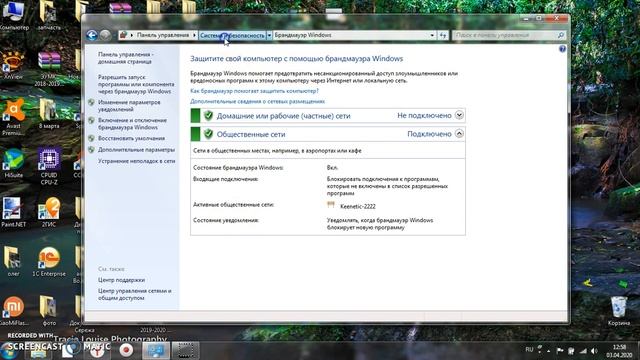The height and width of the screenshot is (360, 640).
Task: Select the Paint.NET desktop icon
Action: coord(14,212)
